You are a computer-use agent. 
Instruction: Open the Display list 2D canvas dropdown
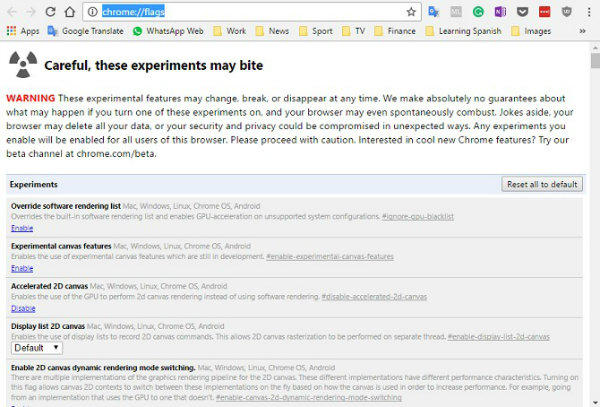pos(36,347)
